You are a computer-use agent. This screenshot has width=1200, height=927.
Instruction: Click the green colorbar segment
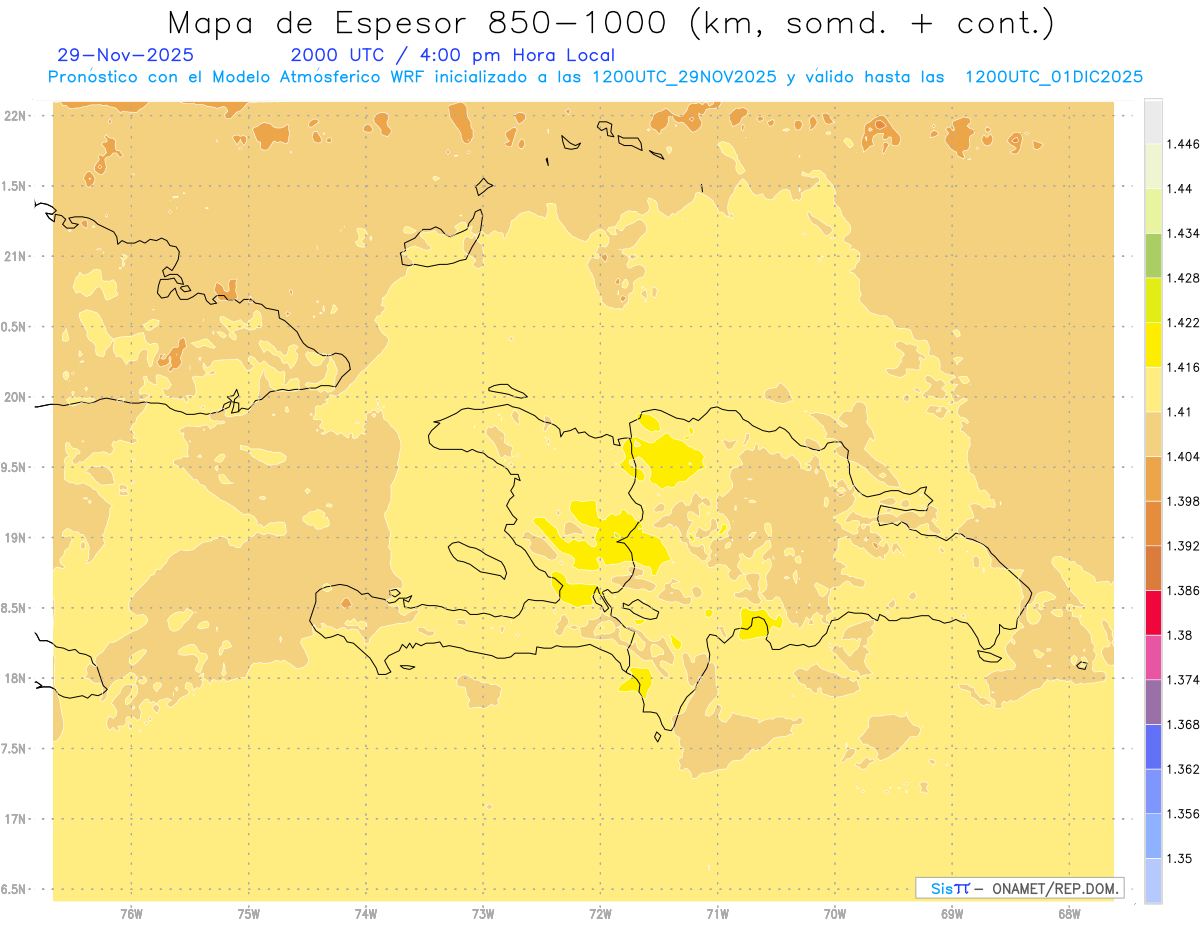[1153, 255]
